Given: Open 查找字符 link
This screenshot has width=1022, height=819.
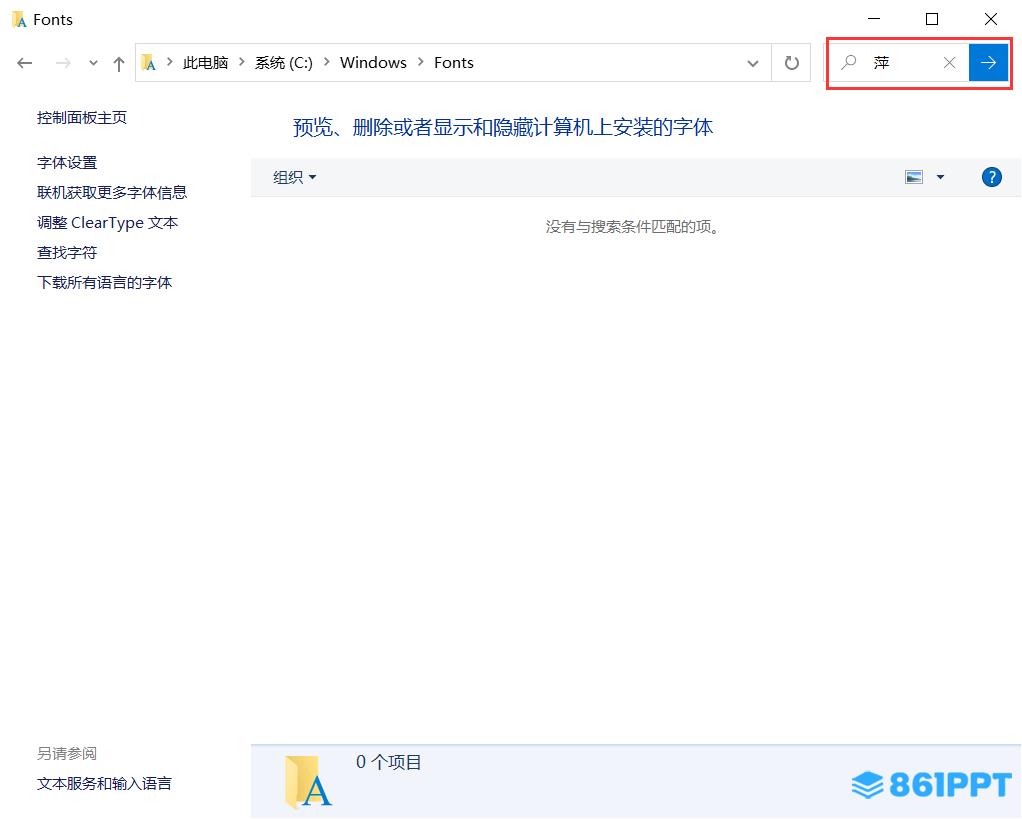Looking at the screenshot, I should coord(66,253).
